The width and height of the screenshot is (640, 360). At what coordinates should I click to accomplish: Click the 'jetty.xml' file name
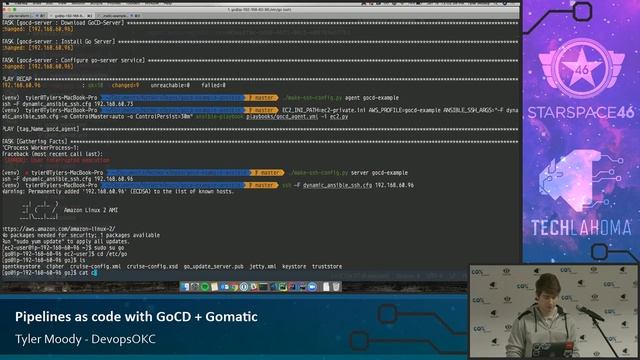263,267
